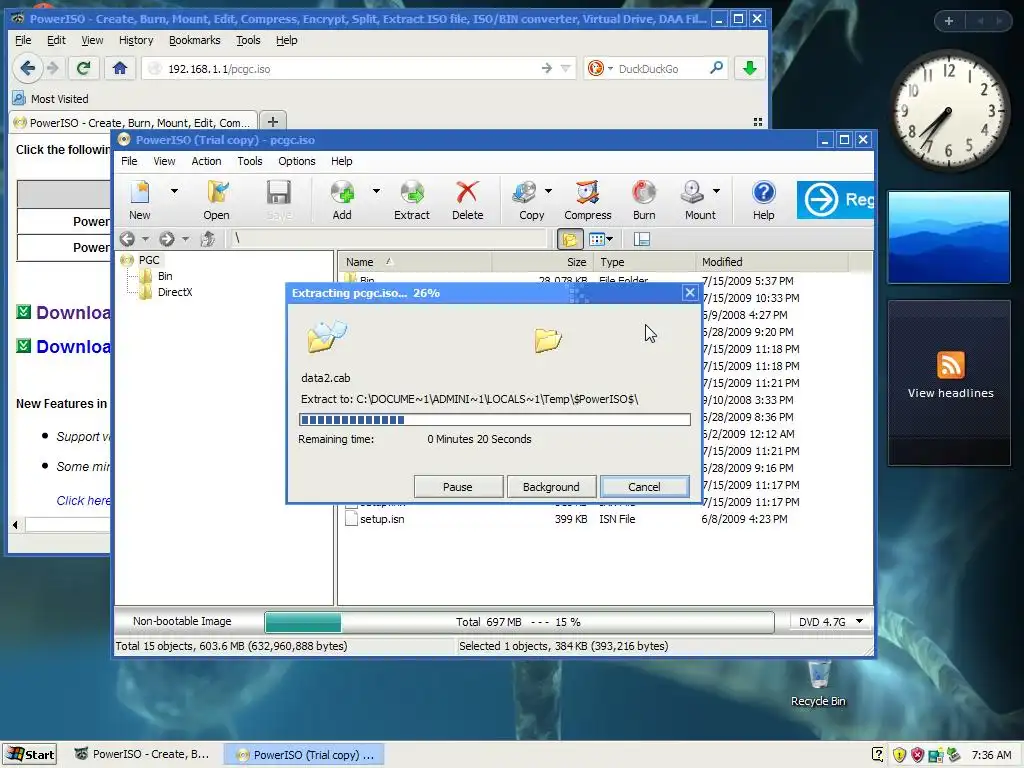
Task: Click the browser horizontal scrollbar left arrow
Action: point(15,524)
